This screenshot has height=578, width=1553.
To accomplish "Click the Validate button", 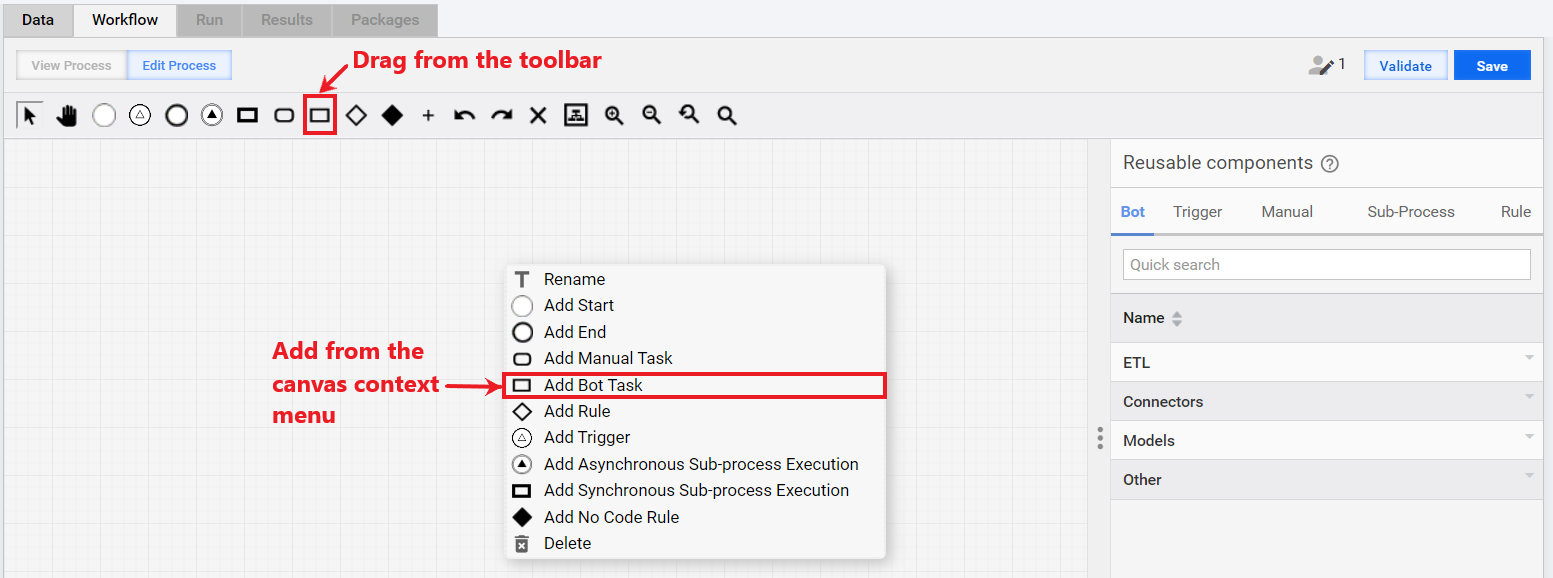I will (x=1405, y=65).
